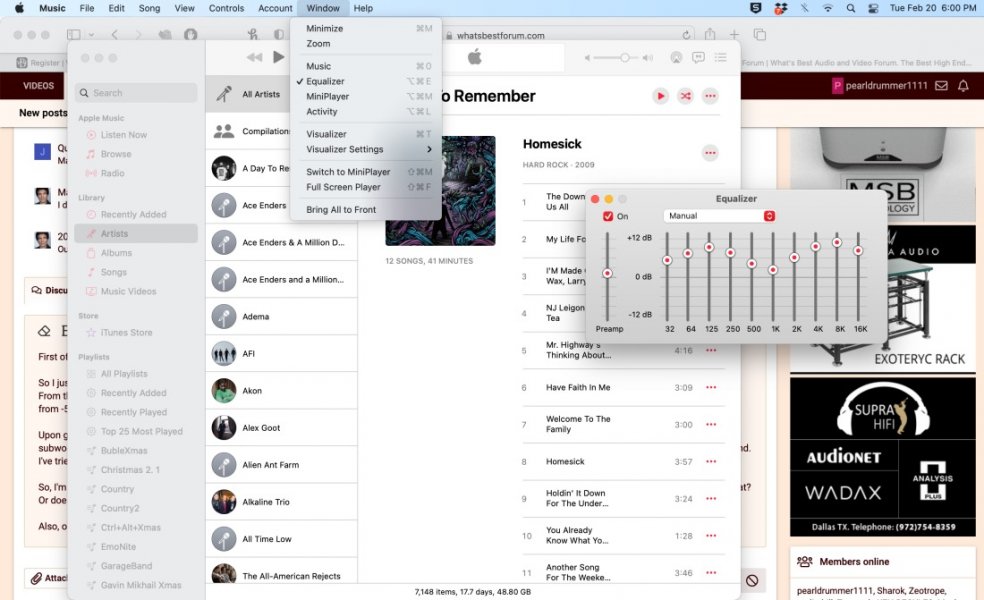Play the Homesick album

(660, 96)
